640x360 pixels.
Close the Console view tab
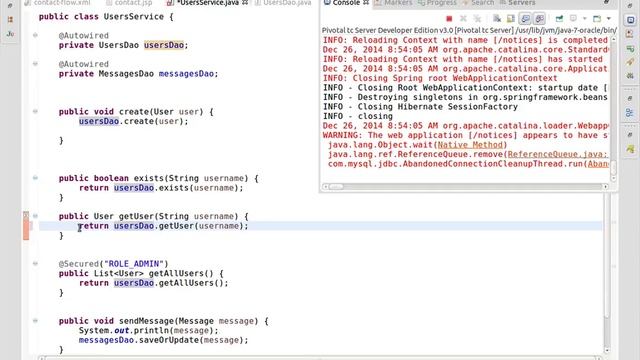[x=366, y=3]
